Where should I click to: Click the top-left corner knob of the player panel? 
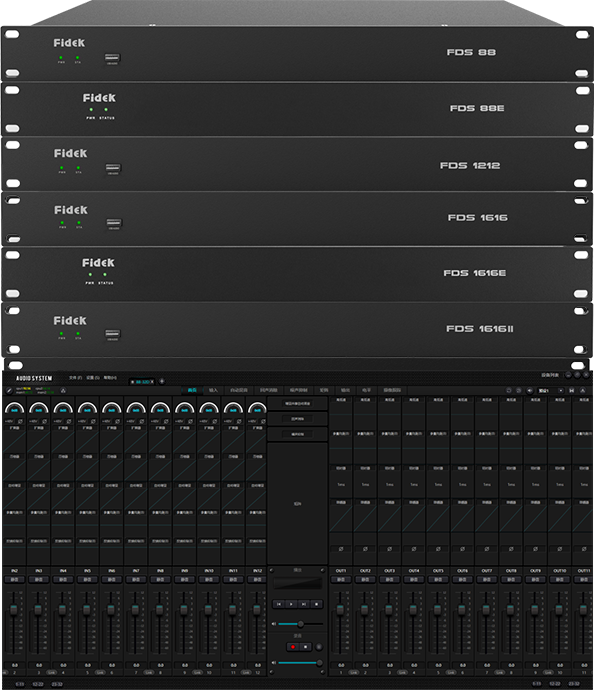[x=271, y=570]
